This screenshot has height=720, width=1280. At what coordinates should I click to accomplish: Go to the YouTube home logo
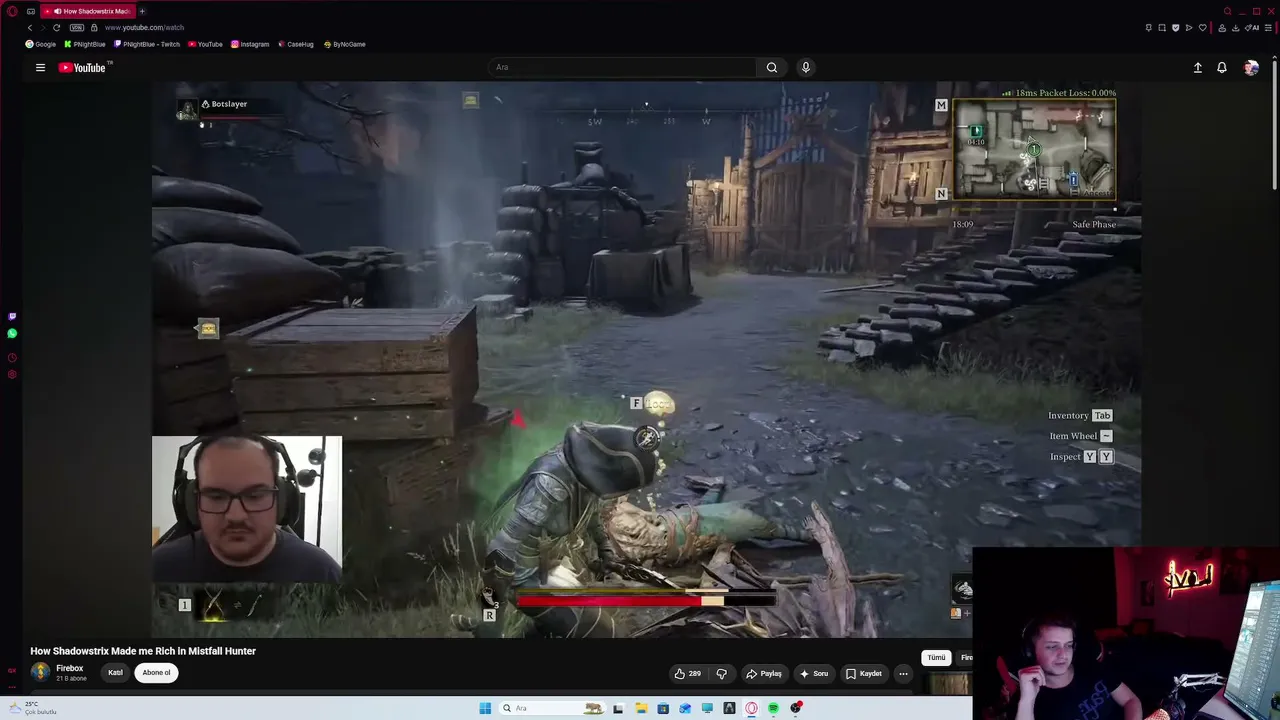pos(82,68)
